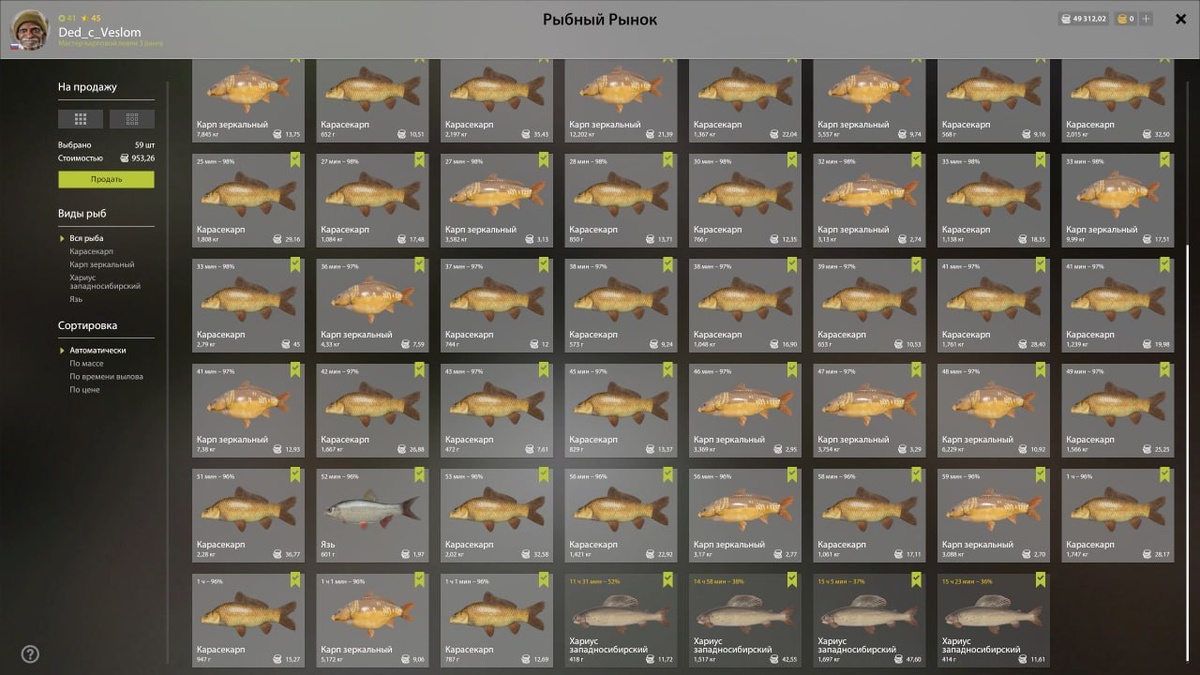
Task: Select the Хариус card priced 47,60
Action: pos(868,620)
